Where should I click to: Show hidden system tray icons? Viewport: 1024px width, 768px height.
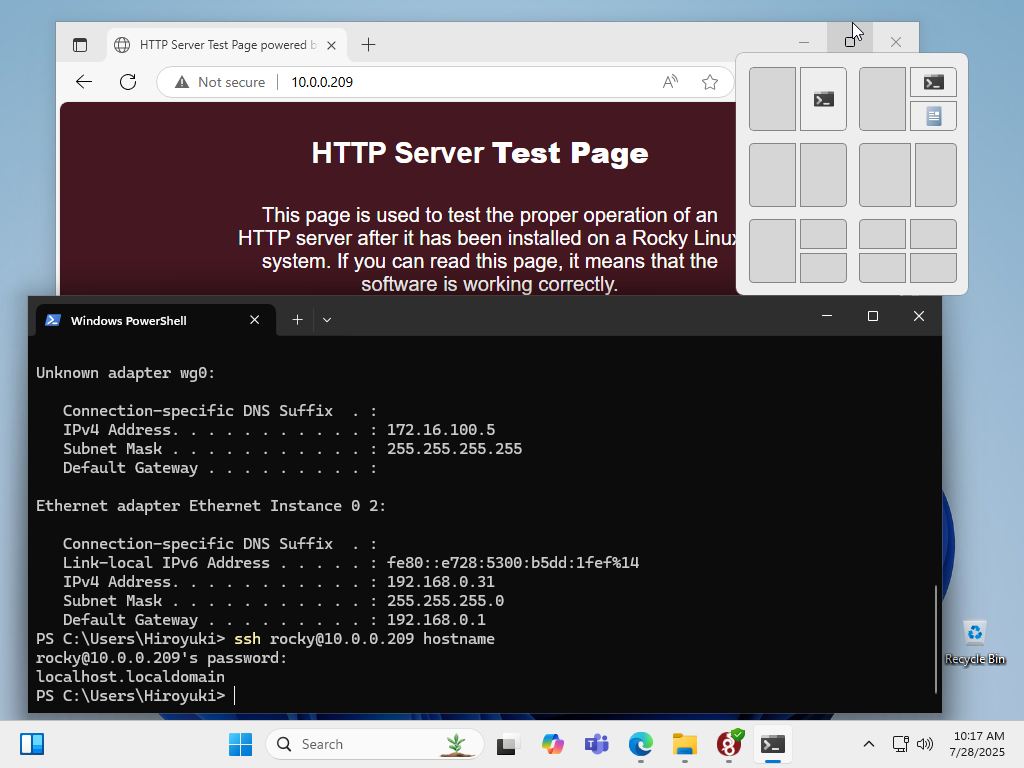coord(869,744)
